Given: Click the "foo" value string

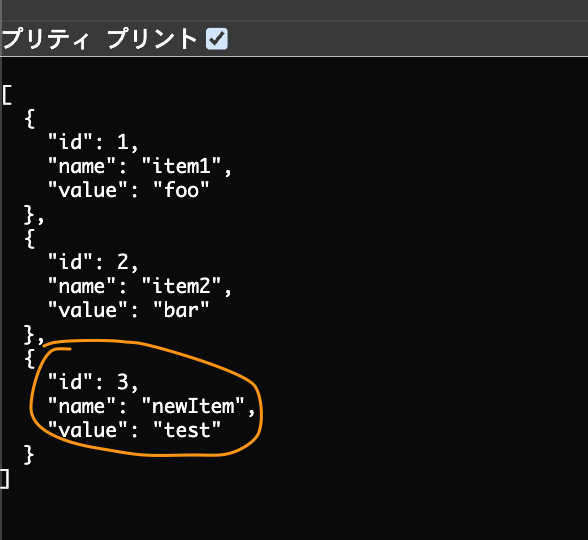Looking at the screenshot, I should click(x=182, y=190).
